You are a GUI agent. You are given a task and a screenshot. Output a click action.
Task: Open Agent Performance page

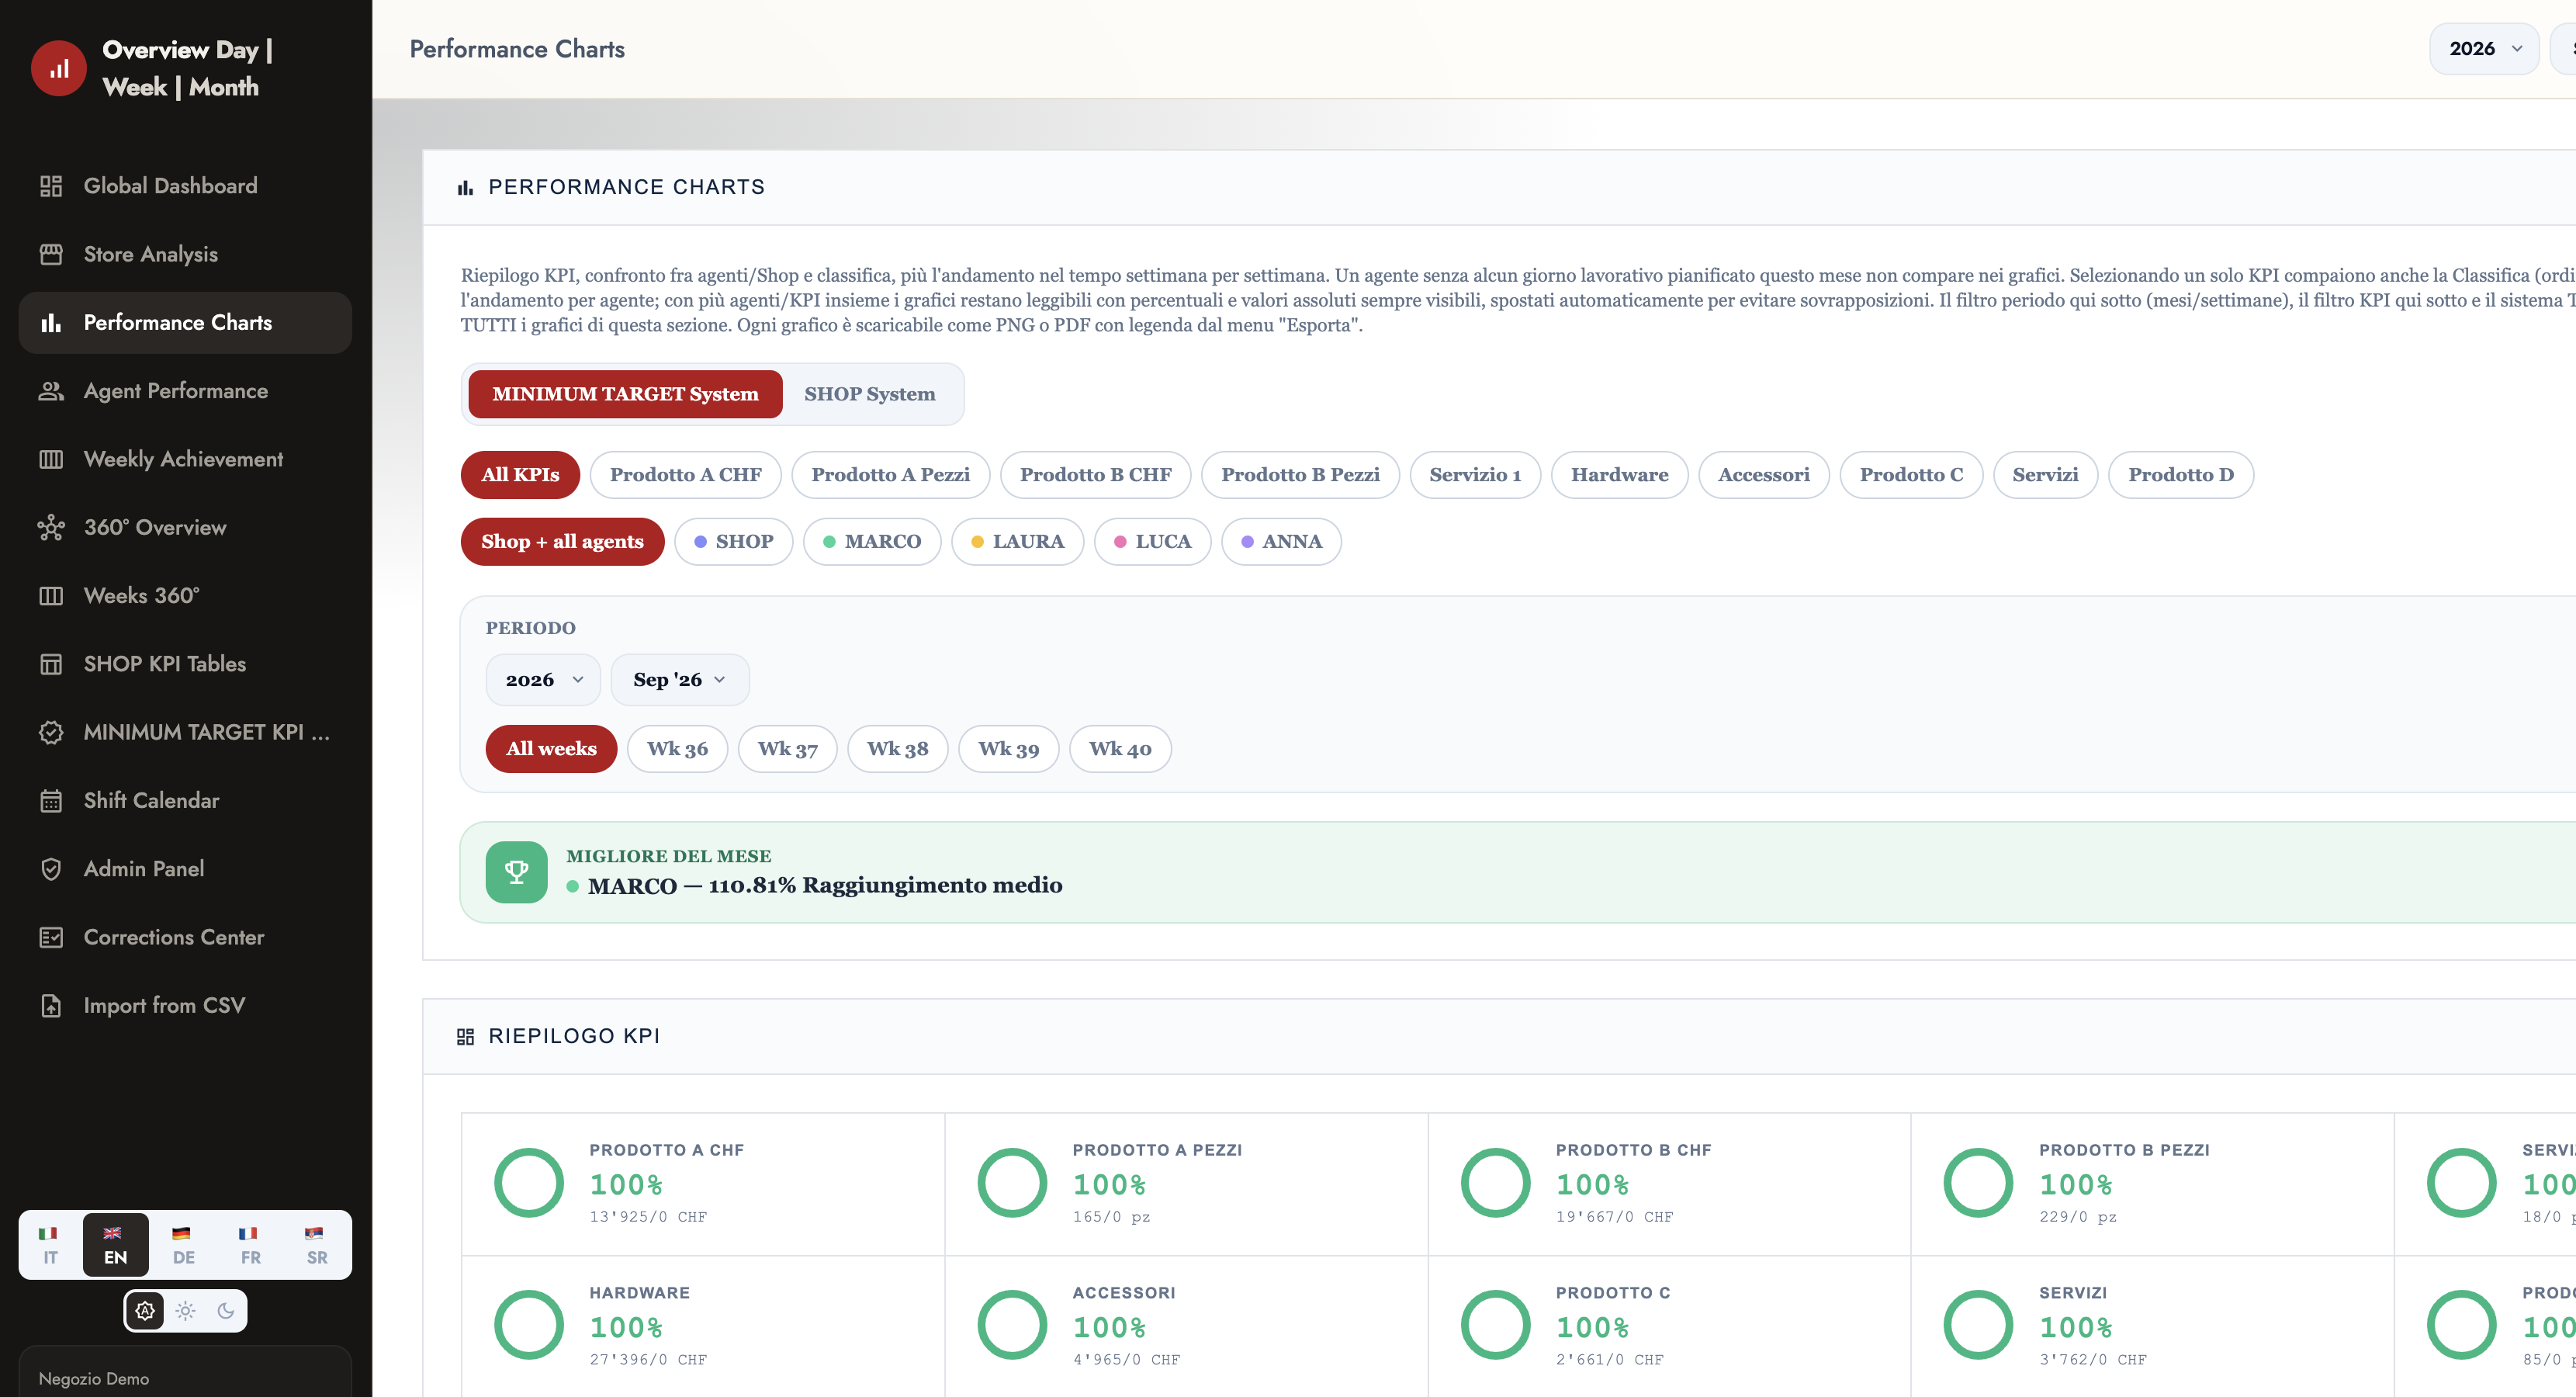click(x=185, y=391)
